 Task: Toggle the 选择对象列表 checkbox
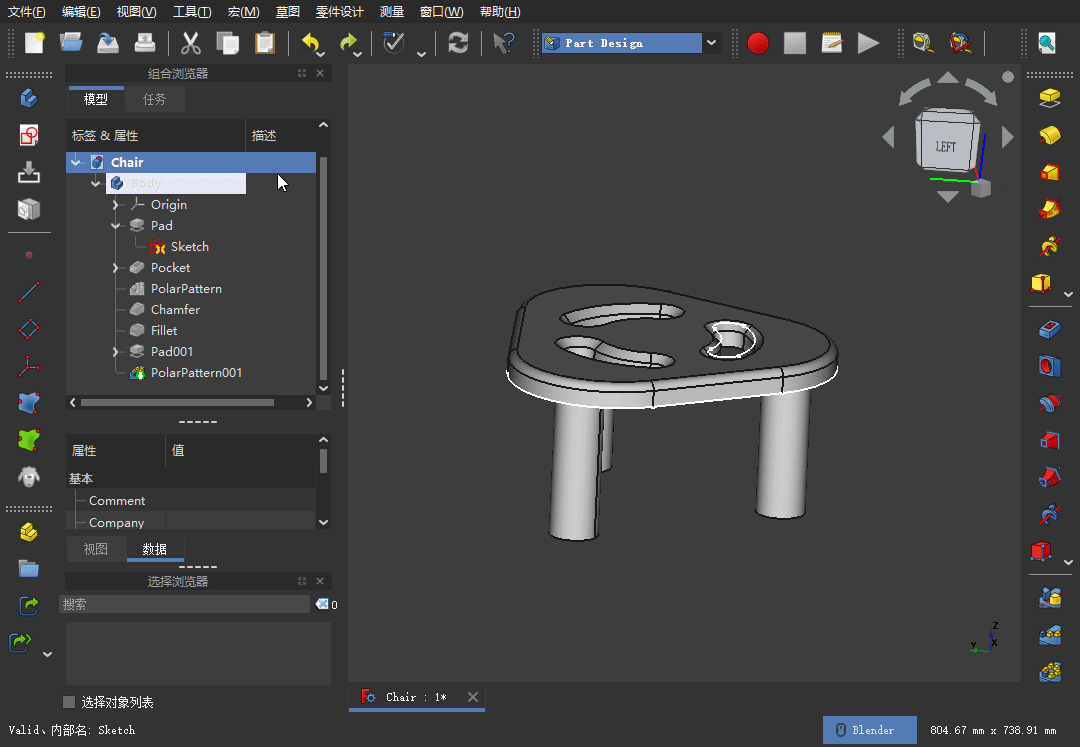(69, 702)
